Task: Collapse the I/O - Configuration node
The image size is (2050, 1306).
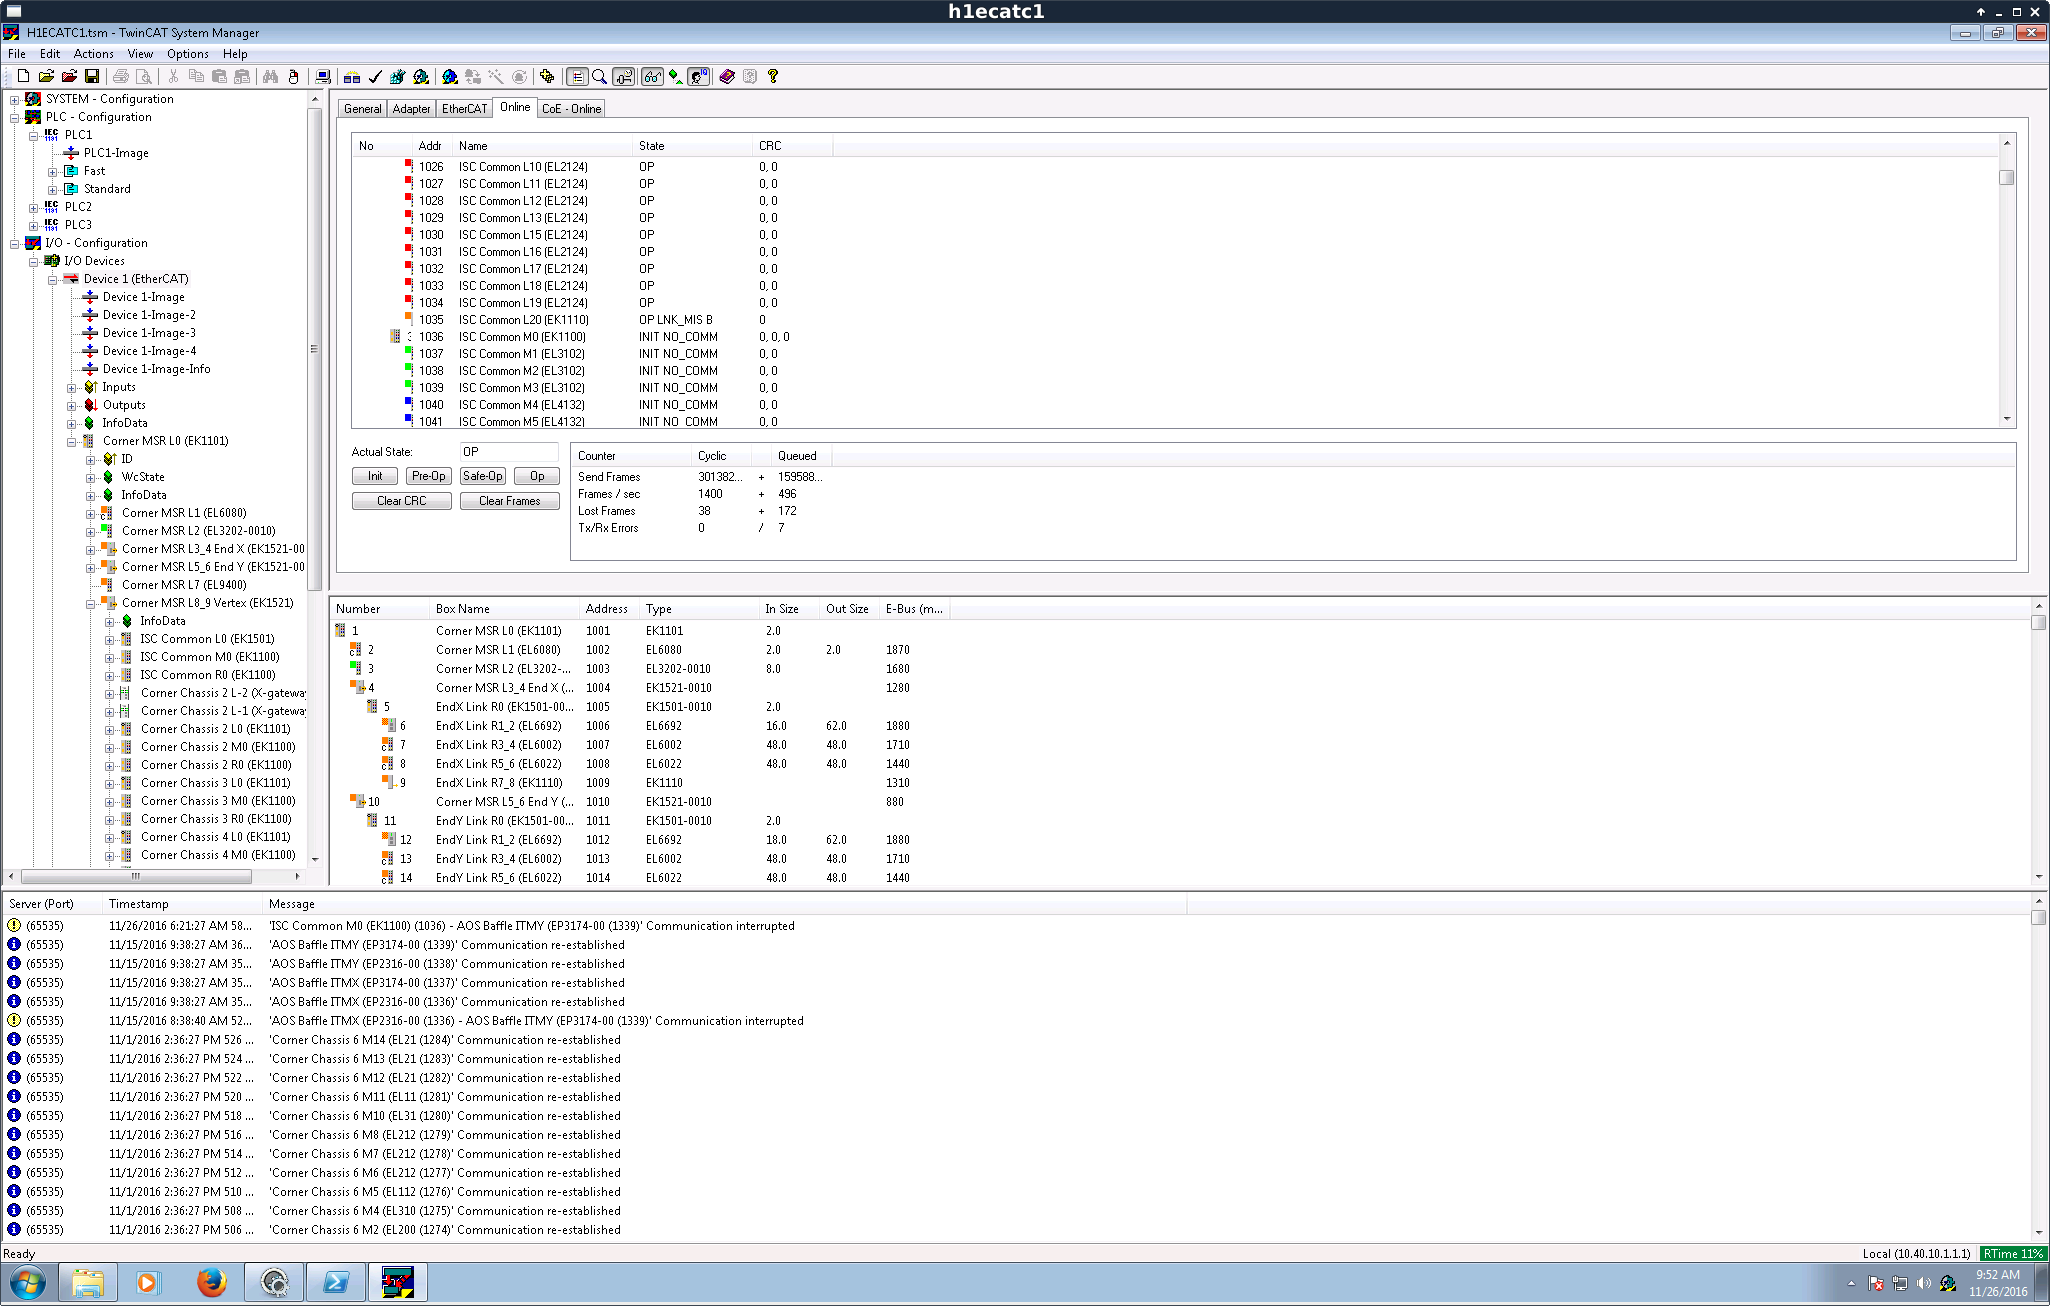Action: pyautogui.click(x=14, y=243)
